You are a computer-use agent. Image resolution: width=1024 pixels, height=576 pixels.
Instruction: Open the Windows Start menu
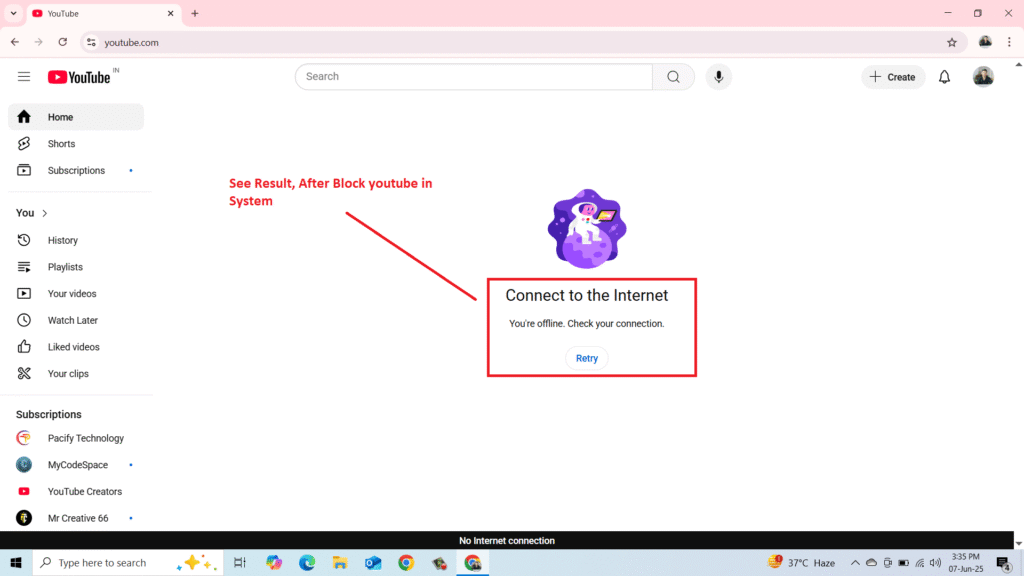tap(16, 562)
